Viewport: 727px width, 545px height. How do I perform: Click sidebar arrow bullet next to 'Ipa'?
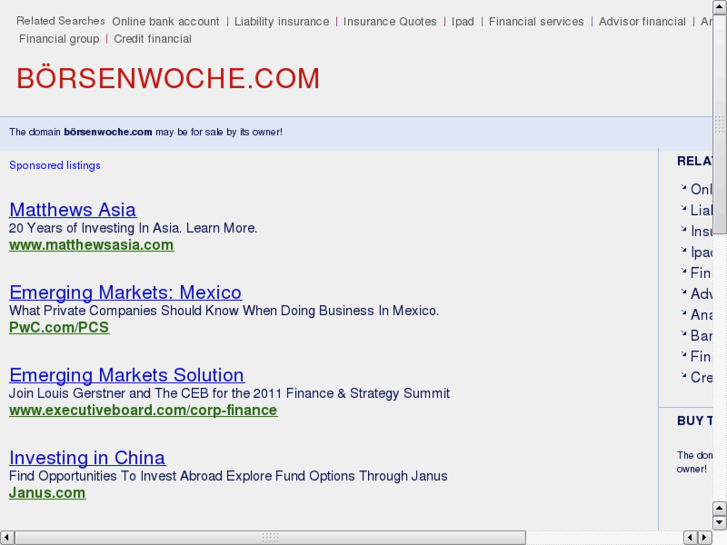683,250
